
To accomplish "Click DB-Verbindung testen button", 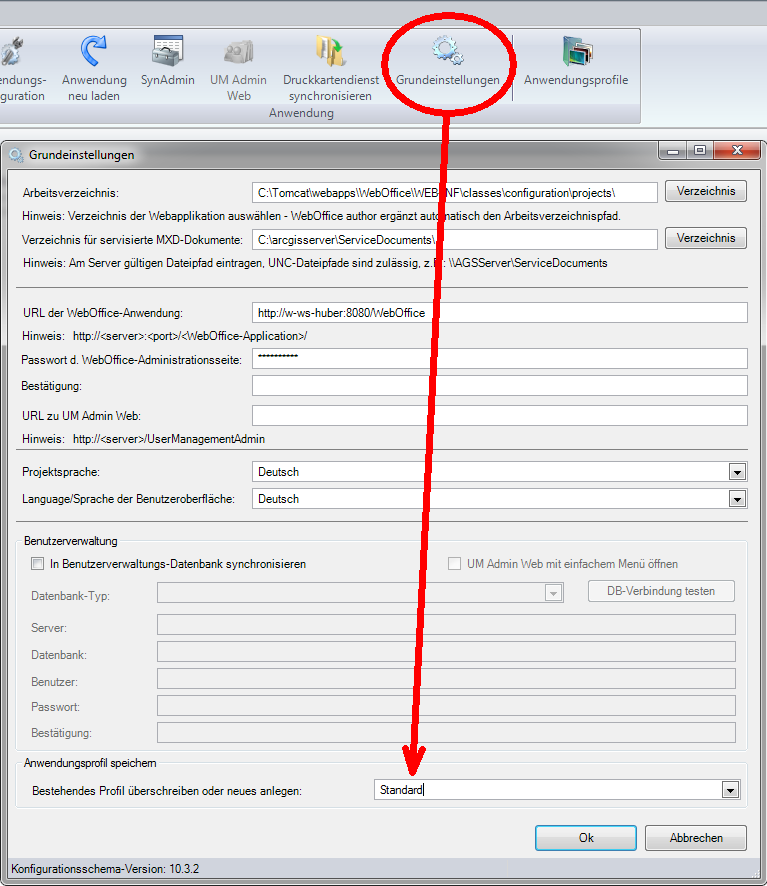I will coord(661,591).
